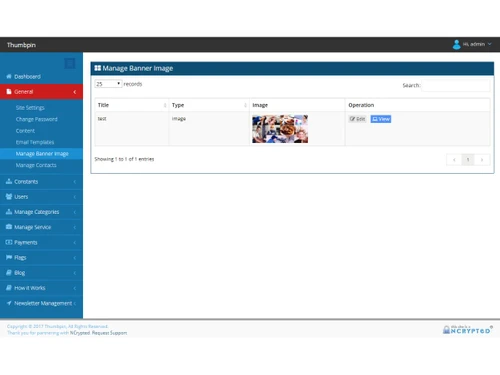Viewport: 500px width, 375px height.
Task: Click the How it Works book icon
Action: 9,288
